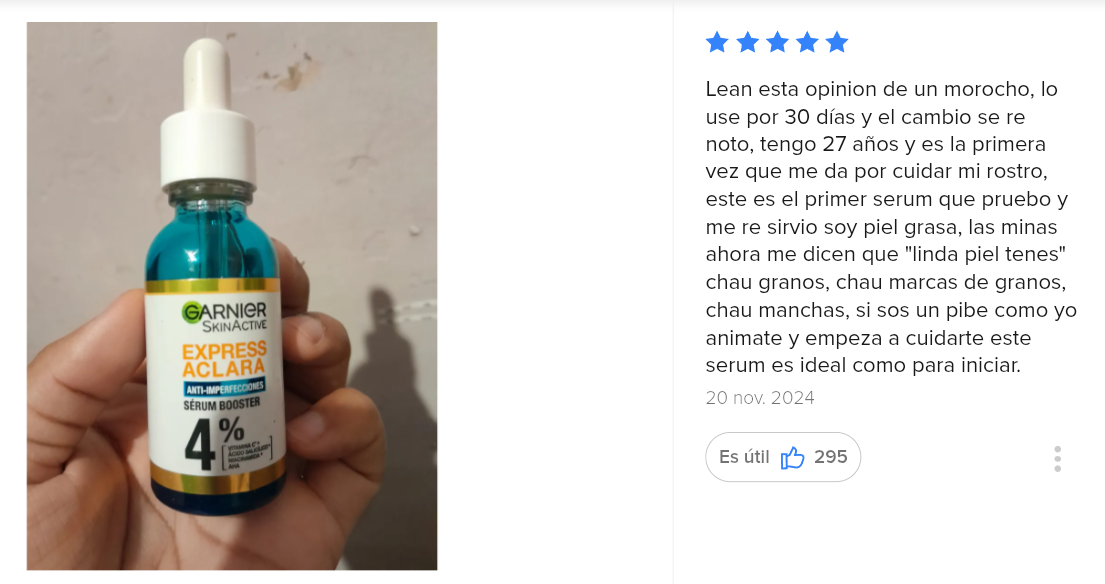Mark the review with 'Es útil'

[783, 457]
